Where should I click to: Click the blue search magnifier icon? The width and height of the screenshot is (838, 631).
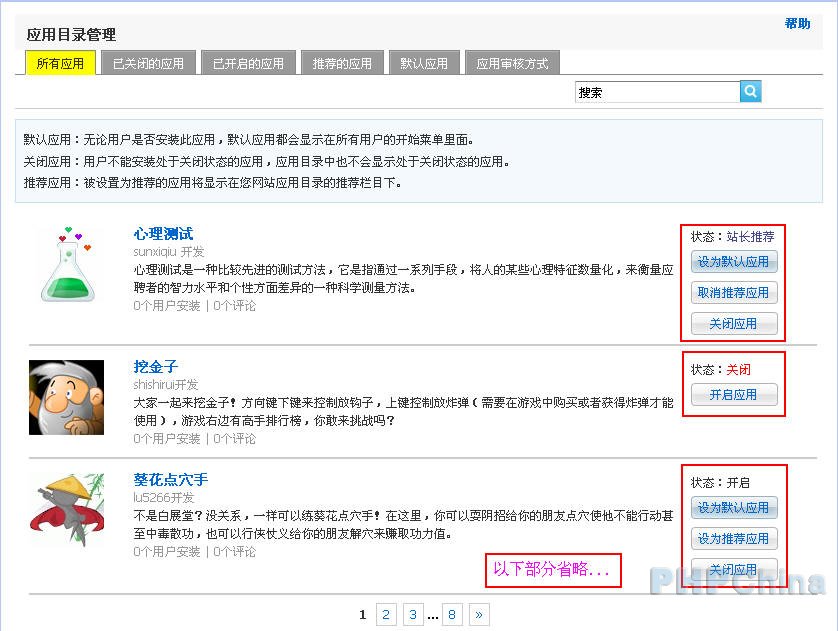(750, 91)
